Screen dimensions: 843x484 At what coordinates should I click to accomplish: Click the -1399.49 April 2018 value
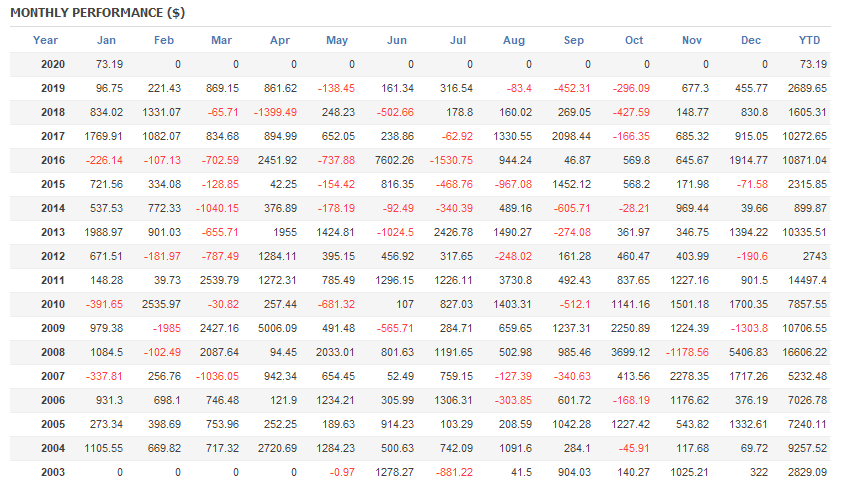pos(277,112)
